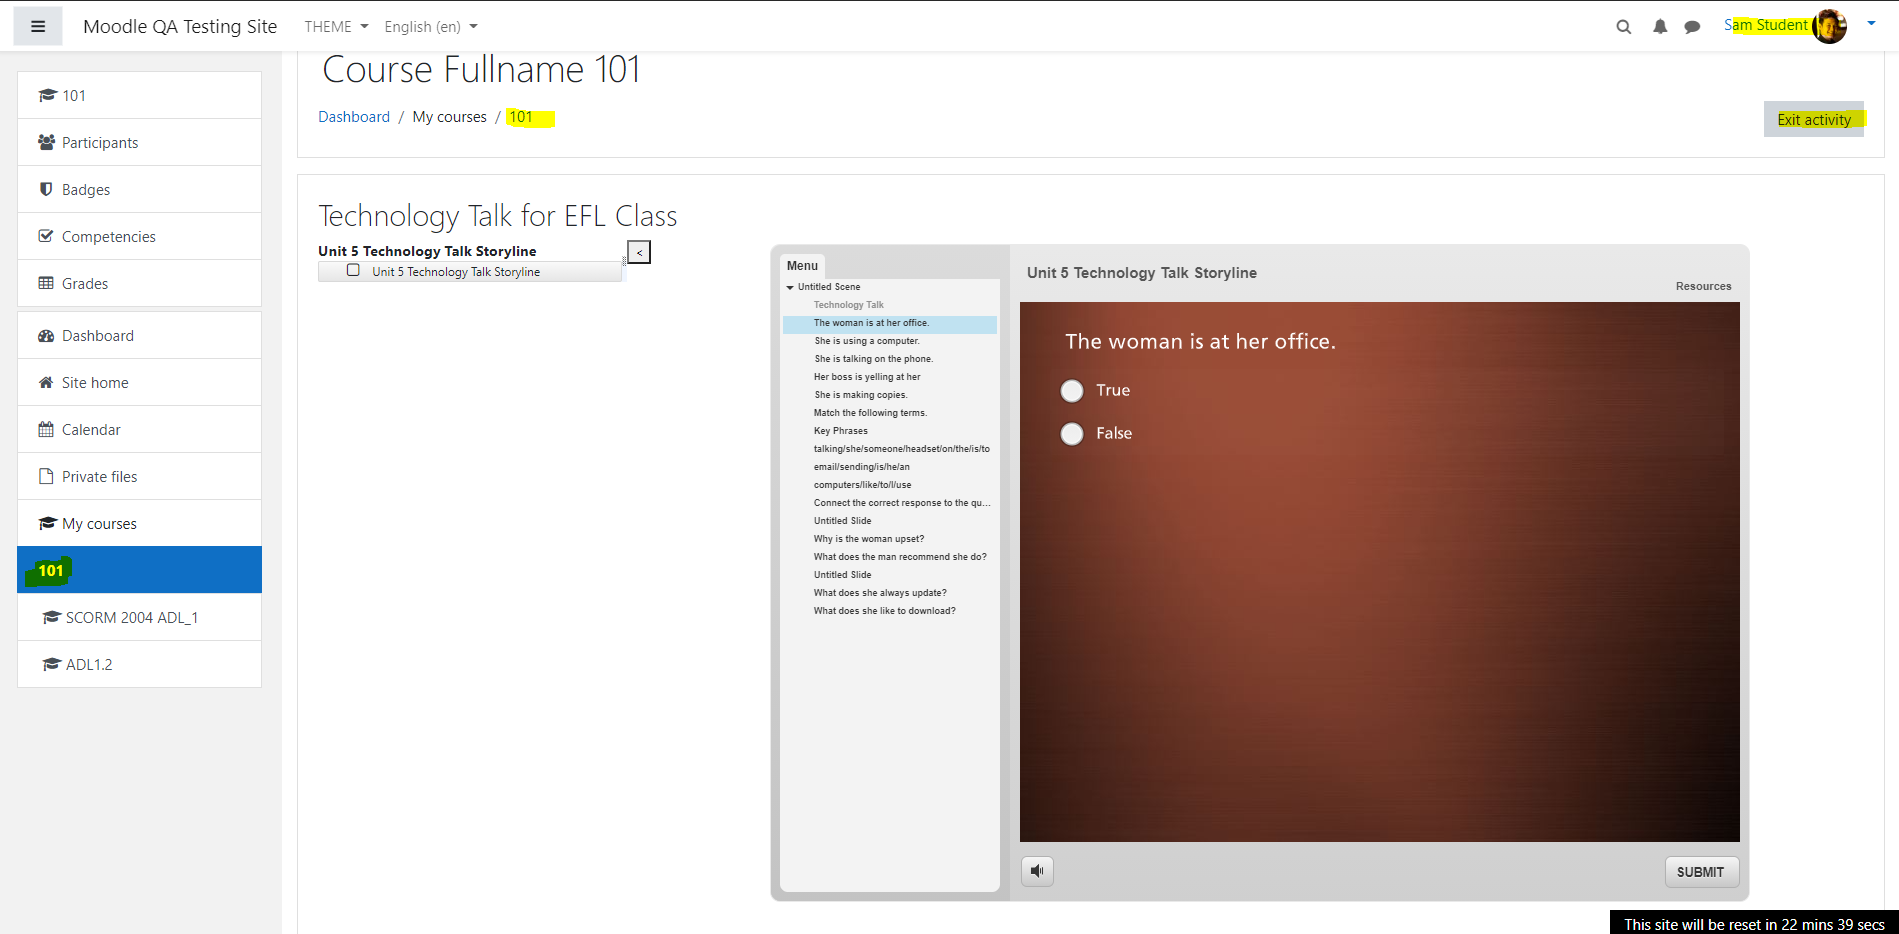Click the Calendar icon in the sidebar
Image resolution: width=1899 pixels, height=934 pixels.
[46, 429]
